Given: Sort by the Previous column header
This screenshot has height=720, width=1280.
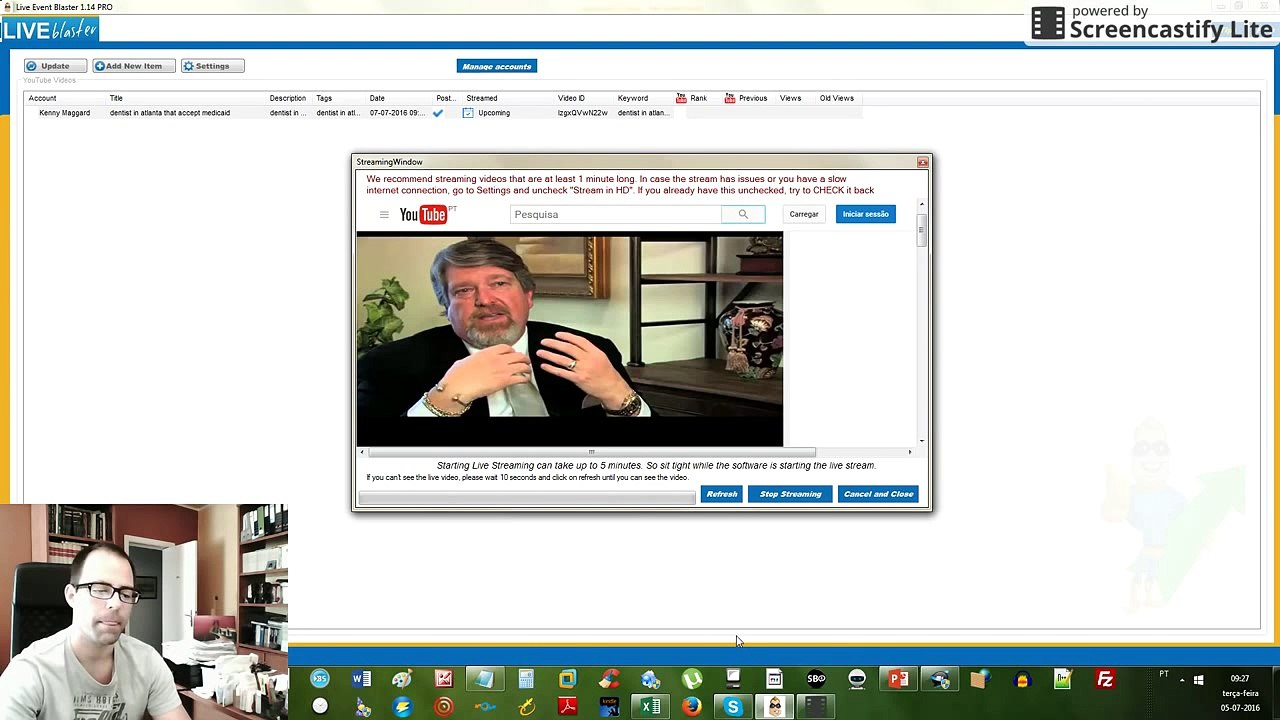Looking at the screenshot, I should [753, 98].
